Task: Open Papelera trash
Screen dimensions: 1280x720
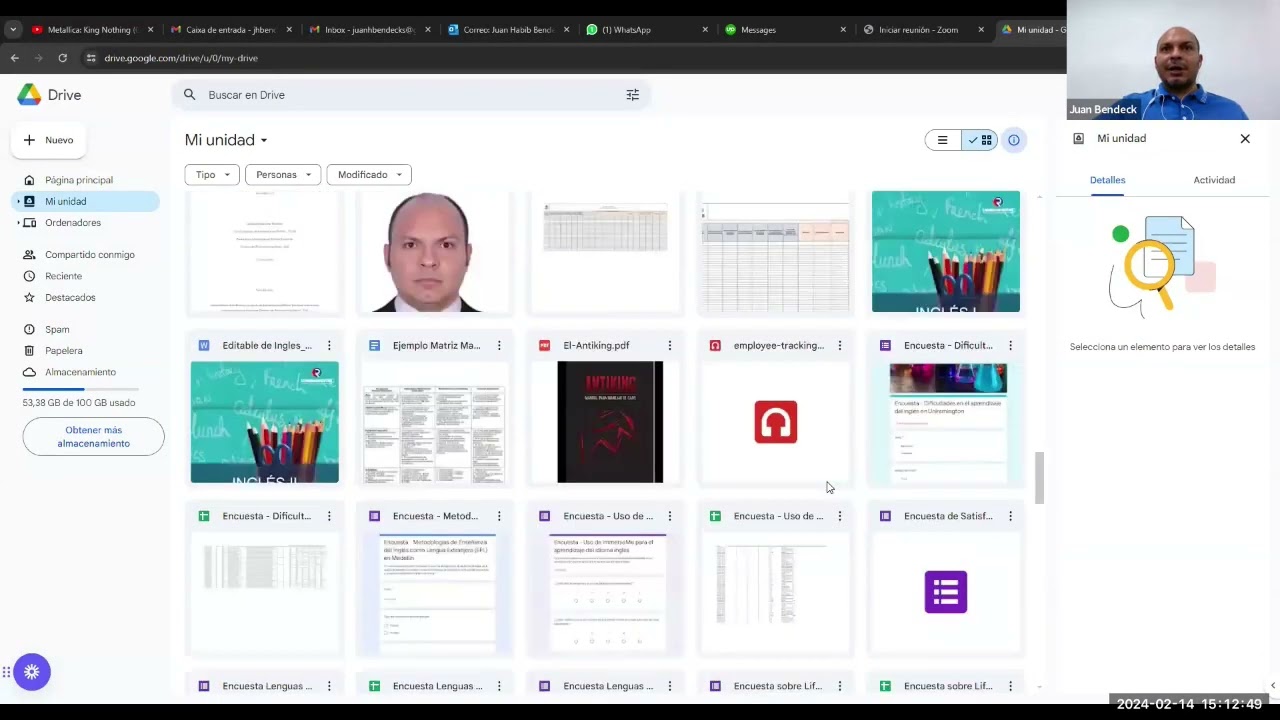Action: tap(64, 351)
